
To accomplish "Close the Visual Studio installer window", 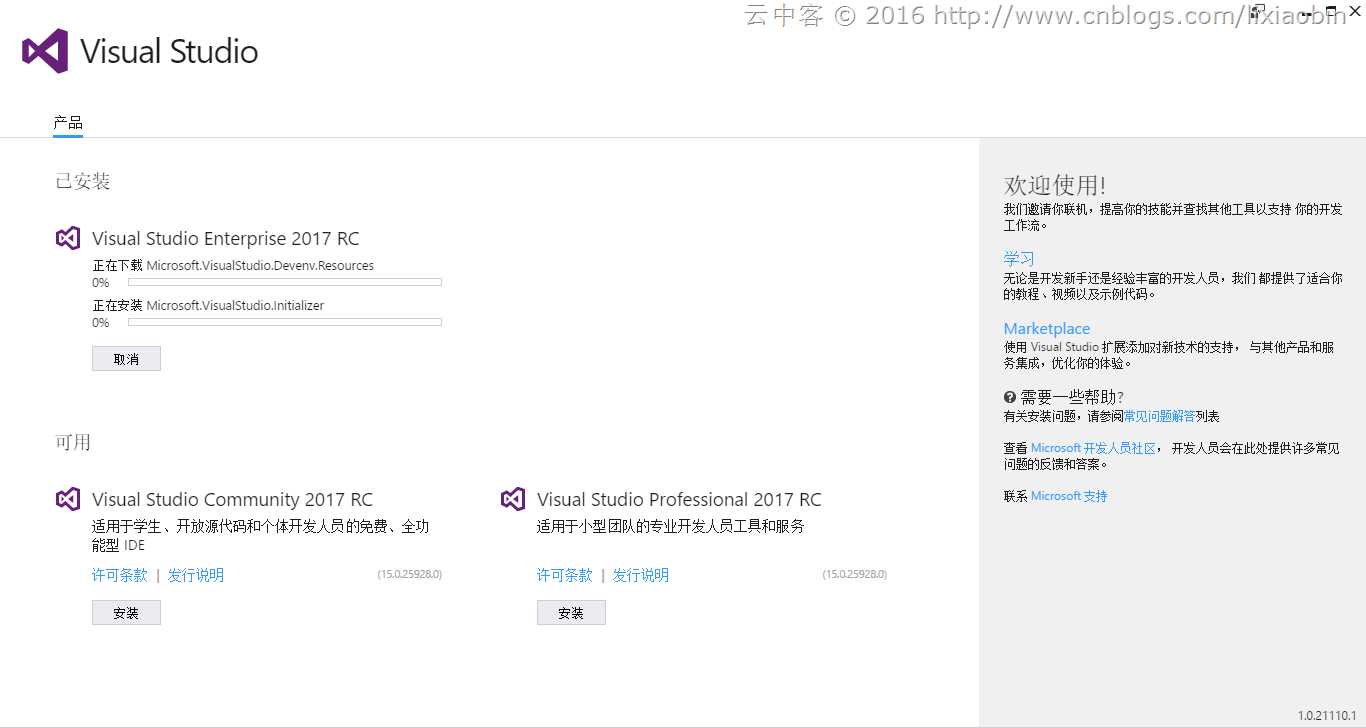I will pyautogui.click(x=1355, y=10).
